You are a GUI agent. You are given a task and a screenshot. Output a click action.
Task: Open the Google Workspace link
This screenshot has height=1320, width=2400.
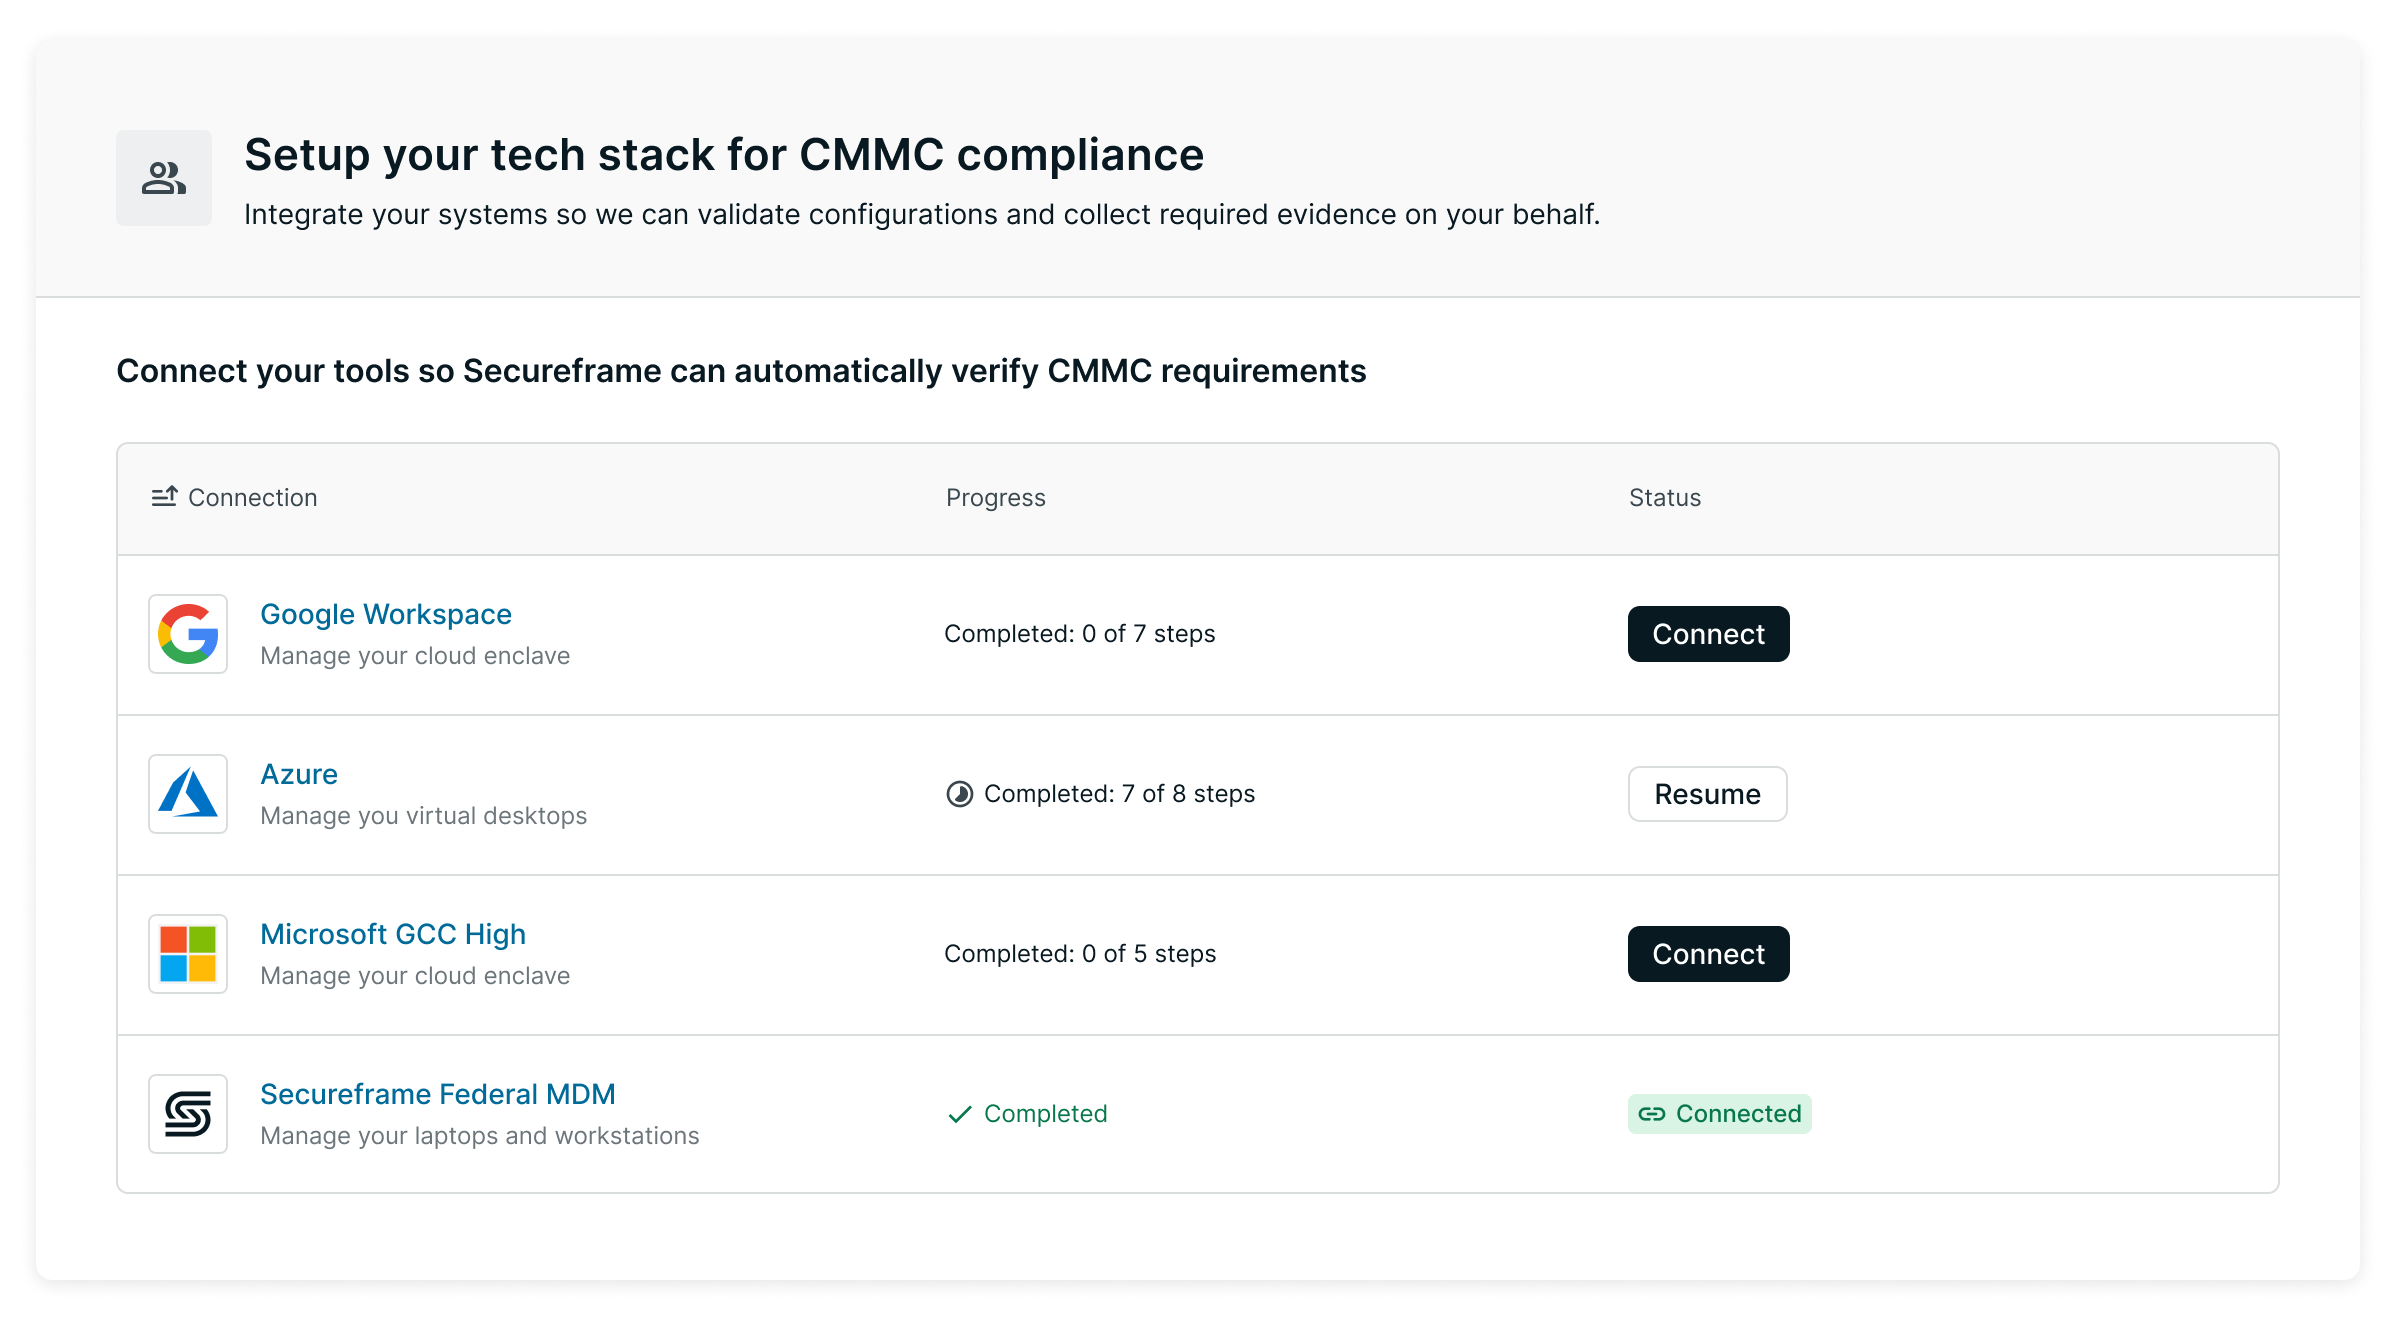pyautogui.click(x=386, y=614)
